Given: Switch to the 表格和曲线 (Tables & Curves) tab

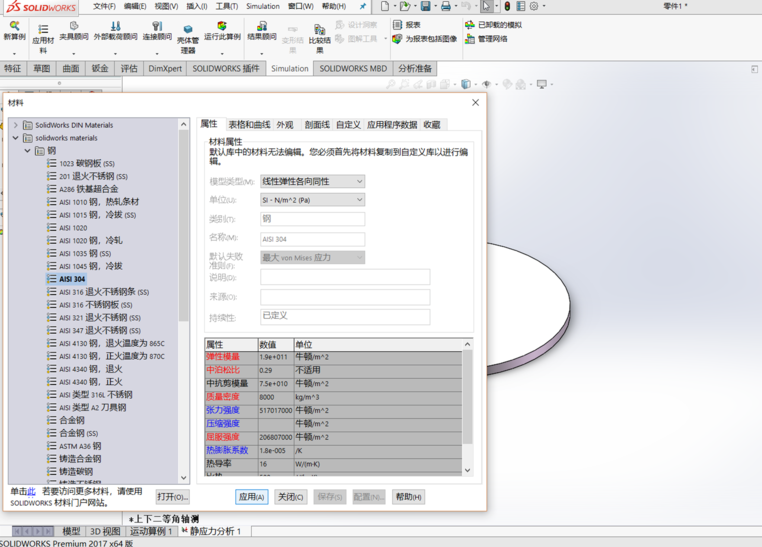Looking at the screenshot, I should (x=249, y=125).
